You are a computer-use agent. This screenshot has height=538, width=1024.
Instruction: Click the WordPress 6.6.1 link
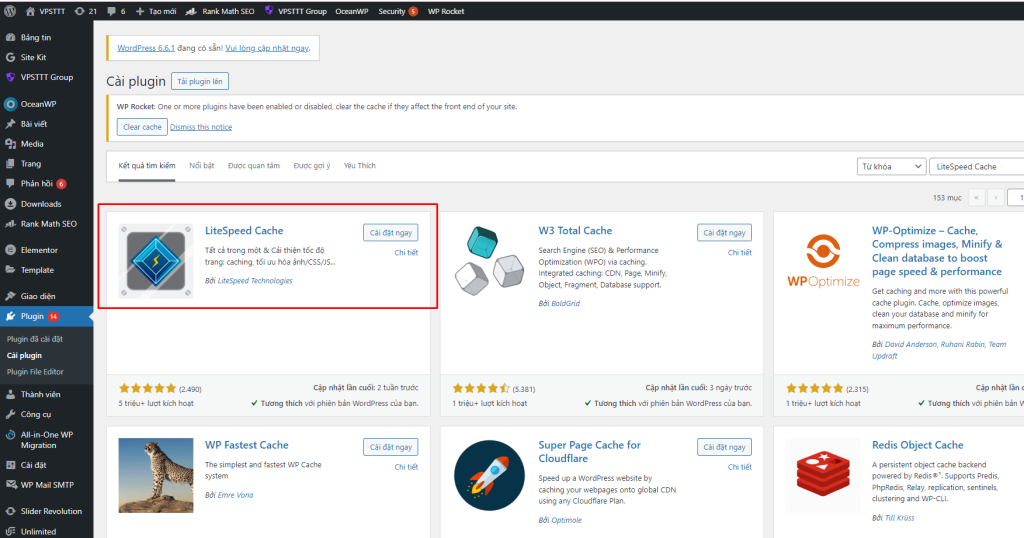(146, 48)
